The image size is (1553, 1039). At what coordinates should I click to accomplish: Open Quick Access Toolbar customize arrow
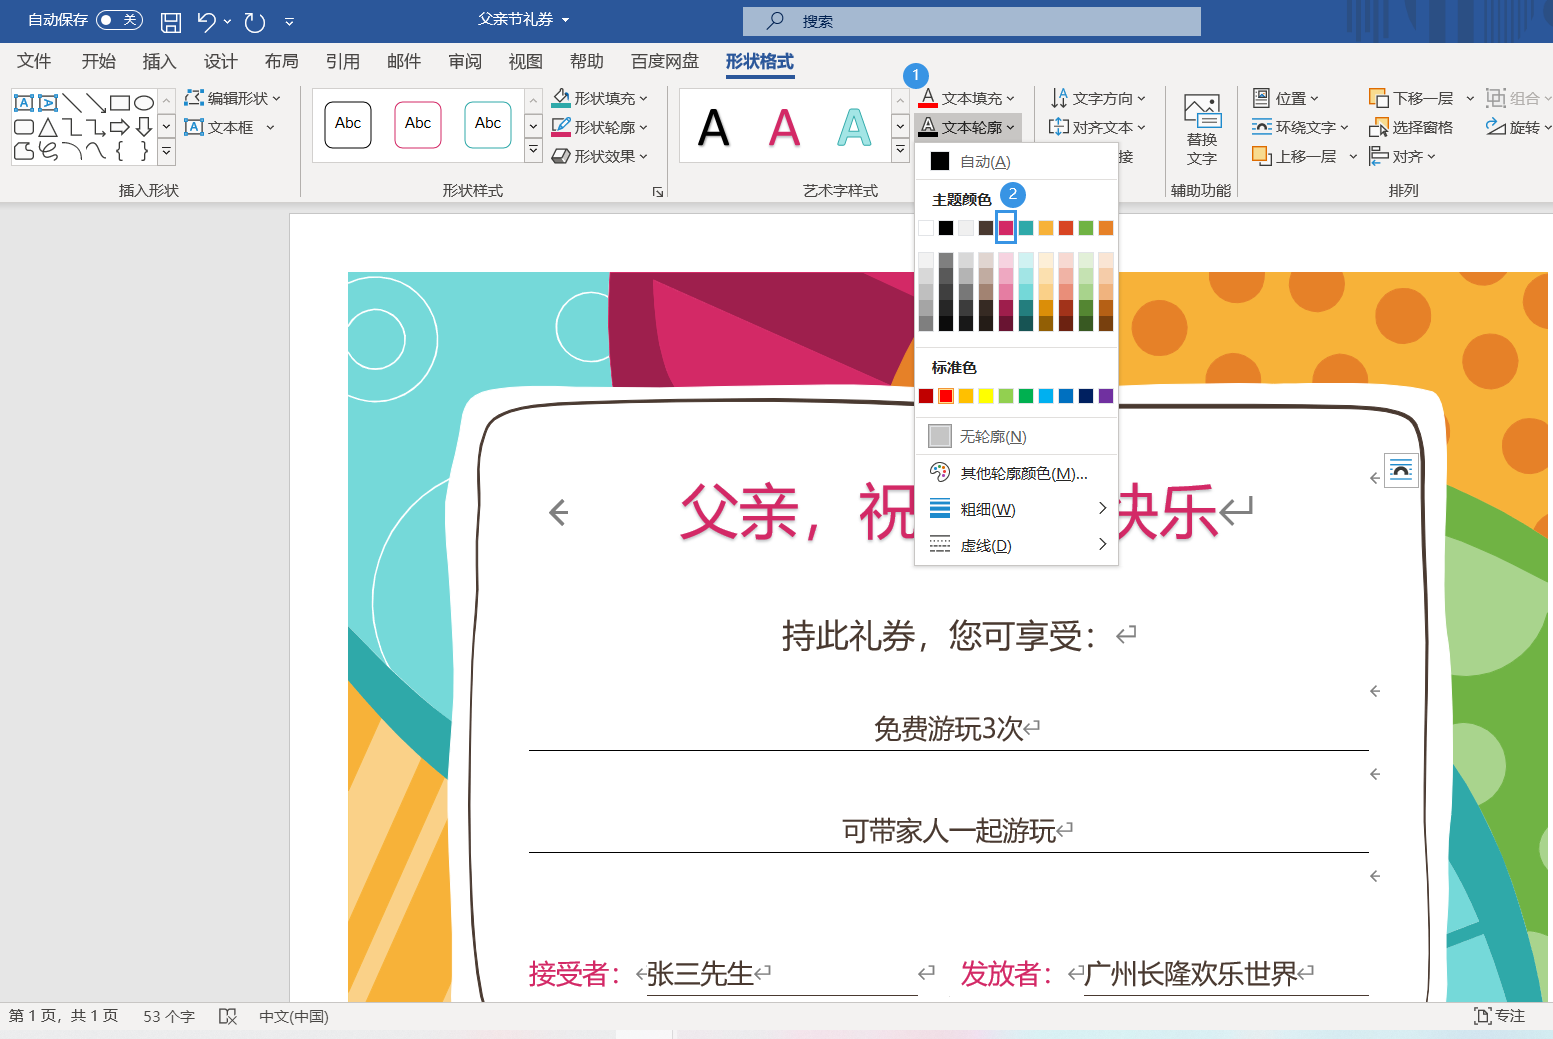[x=289, y=21]
